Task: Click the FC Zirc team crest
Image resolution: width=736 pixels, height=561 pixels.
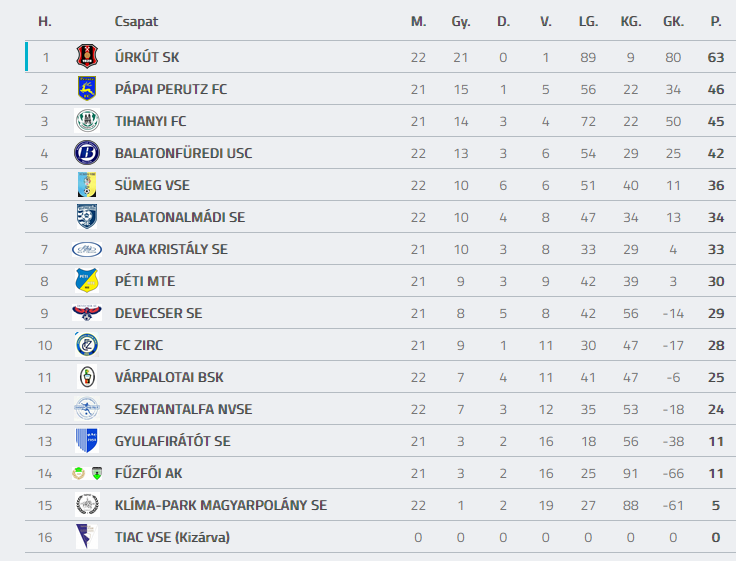Action: click(x=87, y=345)
